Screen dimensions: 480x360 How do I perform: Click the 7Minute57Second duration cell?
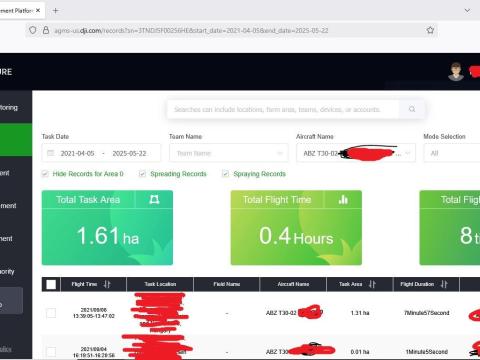(427, 313)
